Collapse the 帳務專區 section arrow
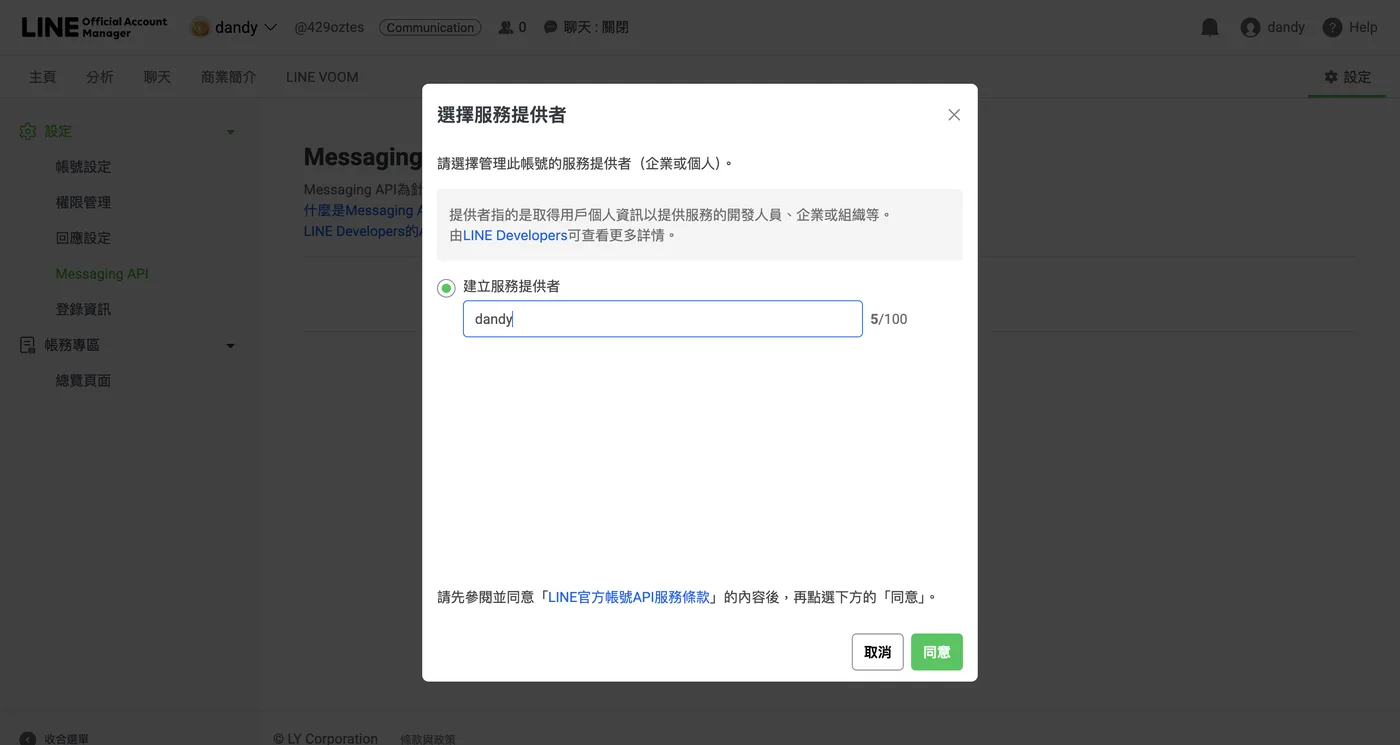 230,346
